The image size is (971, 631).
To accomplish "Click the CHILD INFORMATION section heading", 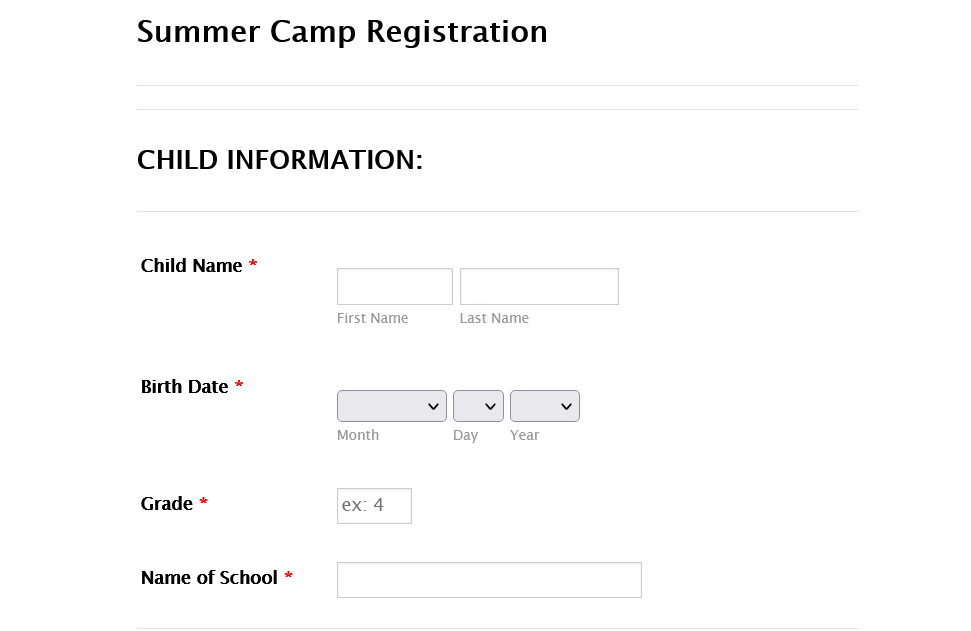I will point(280,160).
